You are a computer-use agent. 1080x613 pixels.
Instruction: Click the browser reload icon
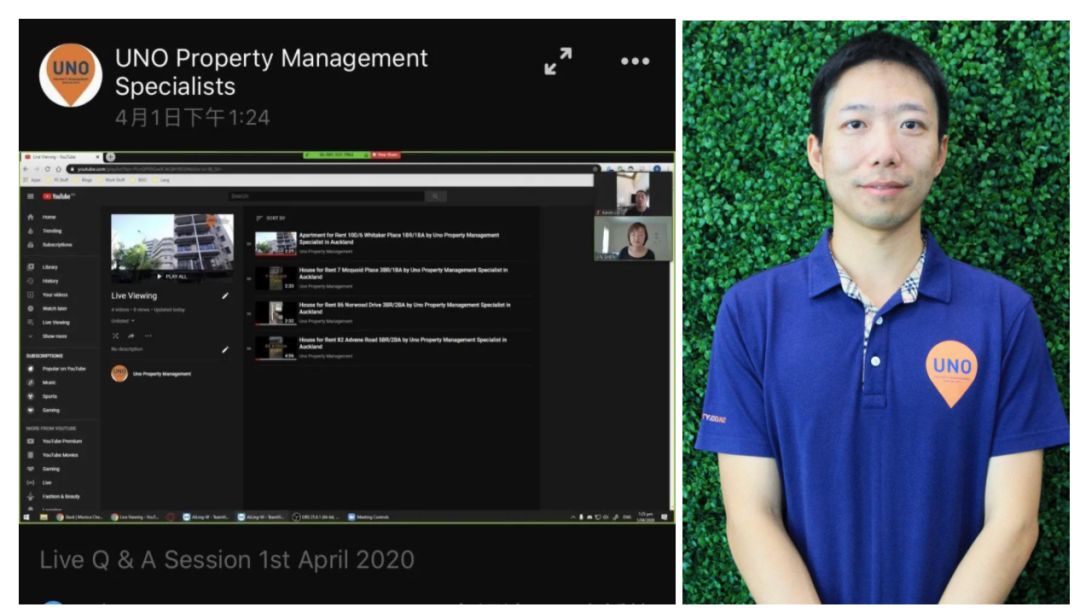click(x=48, y=169)
